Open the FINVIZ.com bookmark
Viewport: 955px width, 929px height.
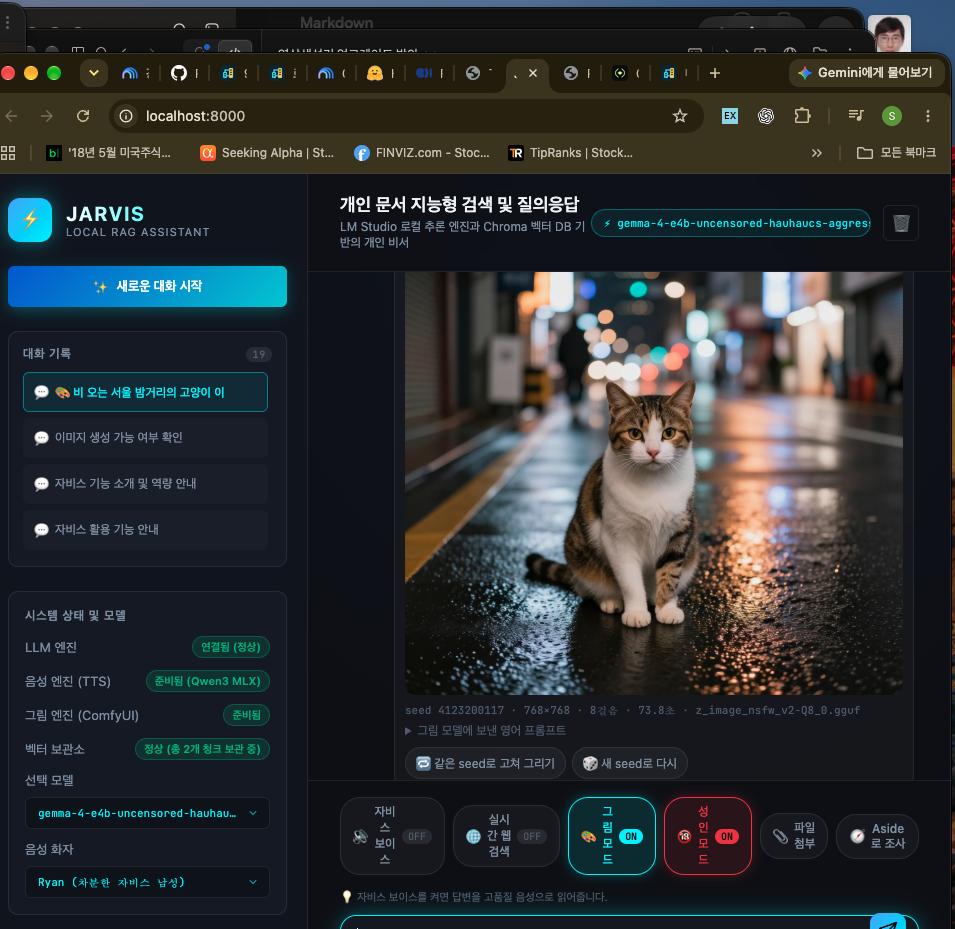422,153
